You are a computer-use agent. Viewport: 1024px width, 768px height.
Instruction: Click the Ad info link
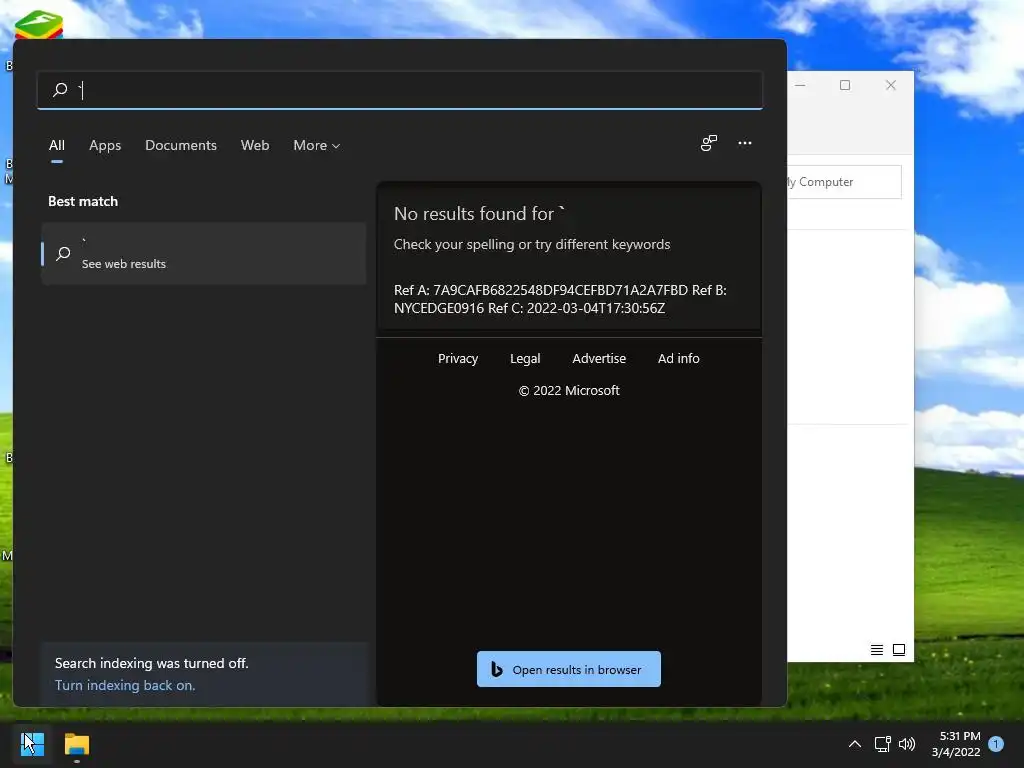point(679,359)
